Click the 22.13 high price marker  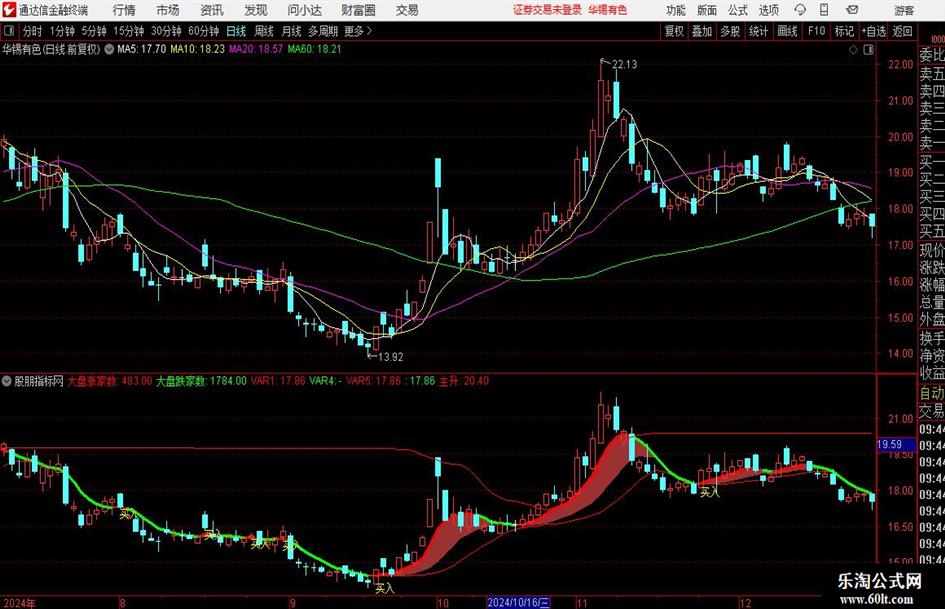pos(624,64)
